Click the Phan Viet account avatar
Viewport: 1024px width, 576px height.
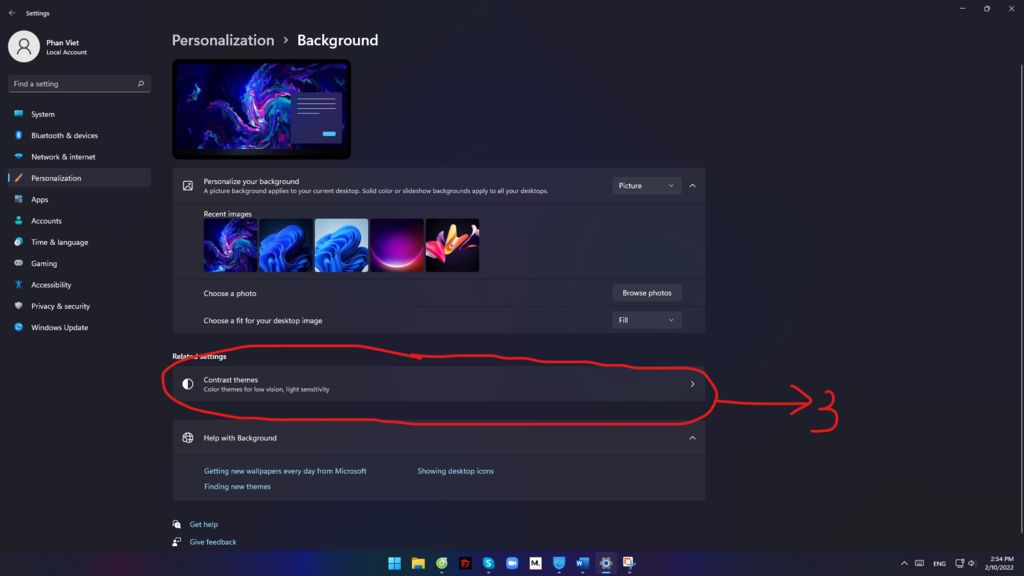point(24,46)
